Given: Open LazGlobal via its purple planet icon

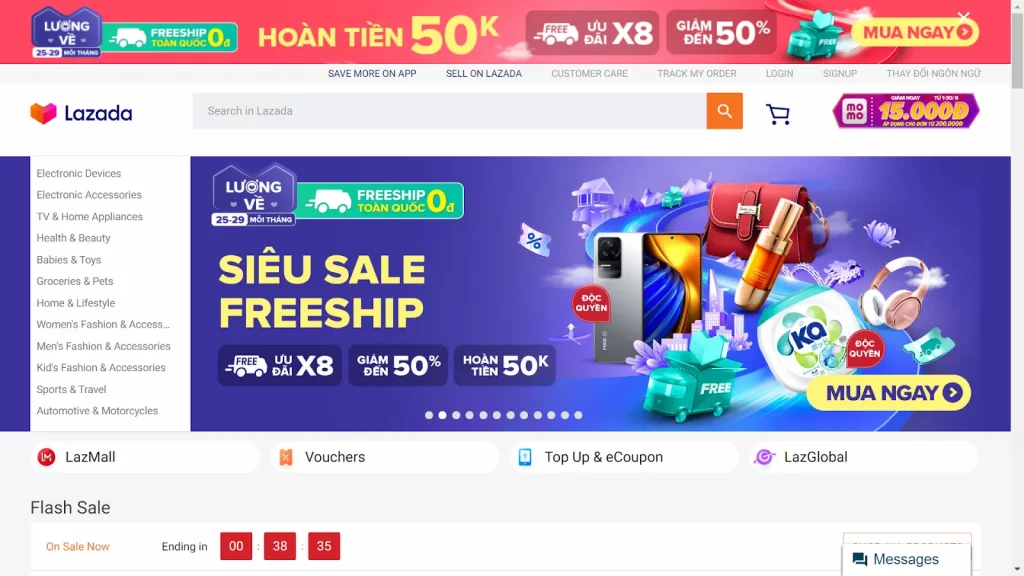Looking at the screenshot, I should [x=764, y=457].
